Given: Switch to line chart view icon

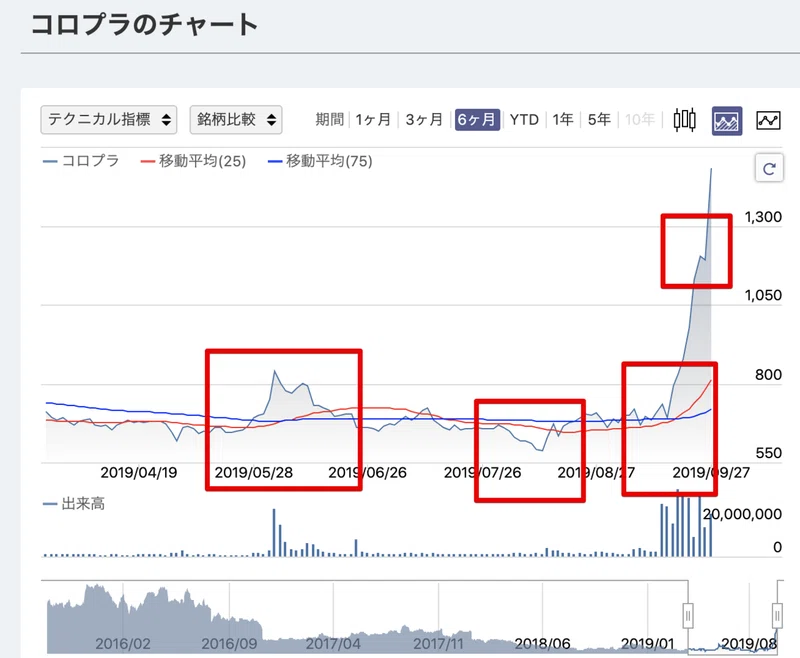Looking at the screenshot, I should (768, 121).
